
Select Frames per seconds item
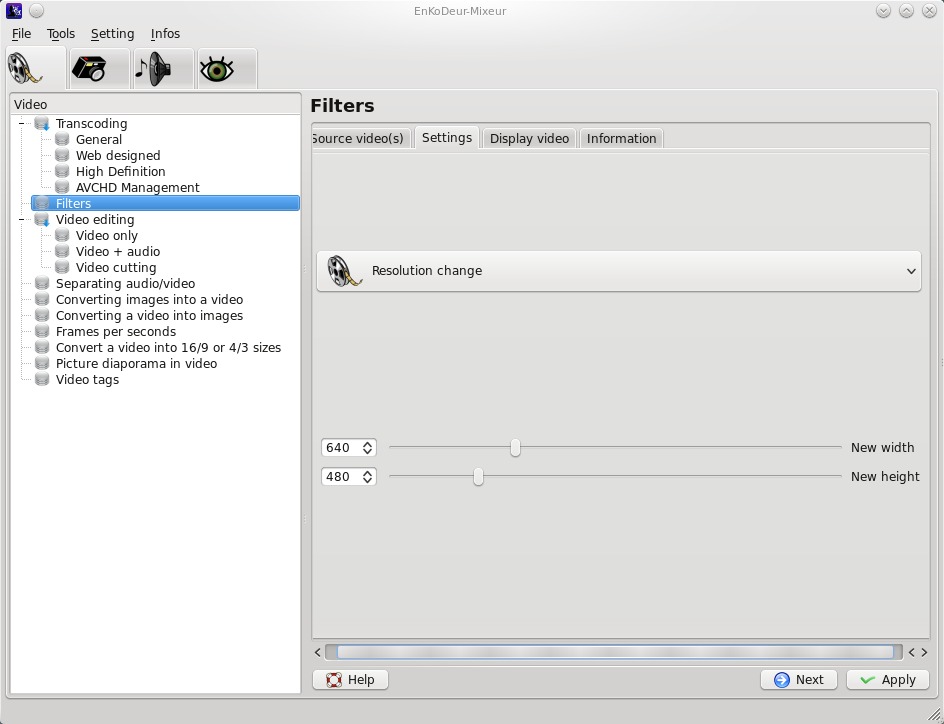[x=116, y=332]
